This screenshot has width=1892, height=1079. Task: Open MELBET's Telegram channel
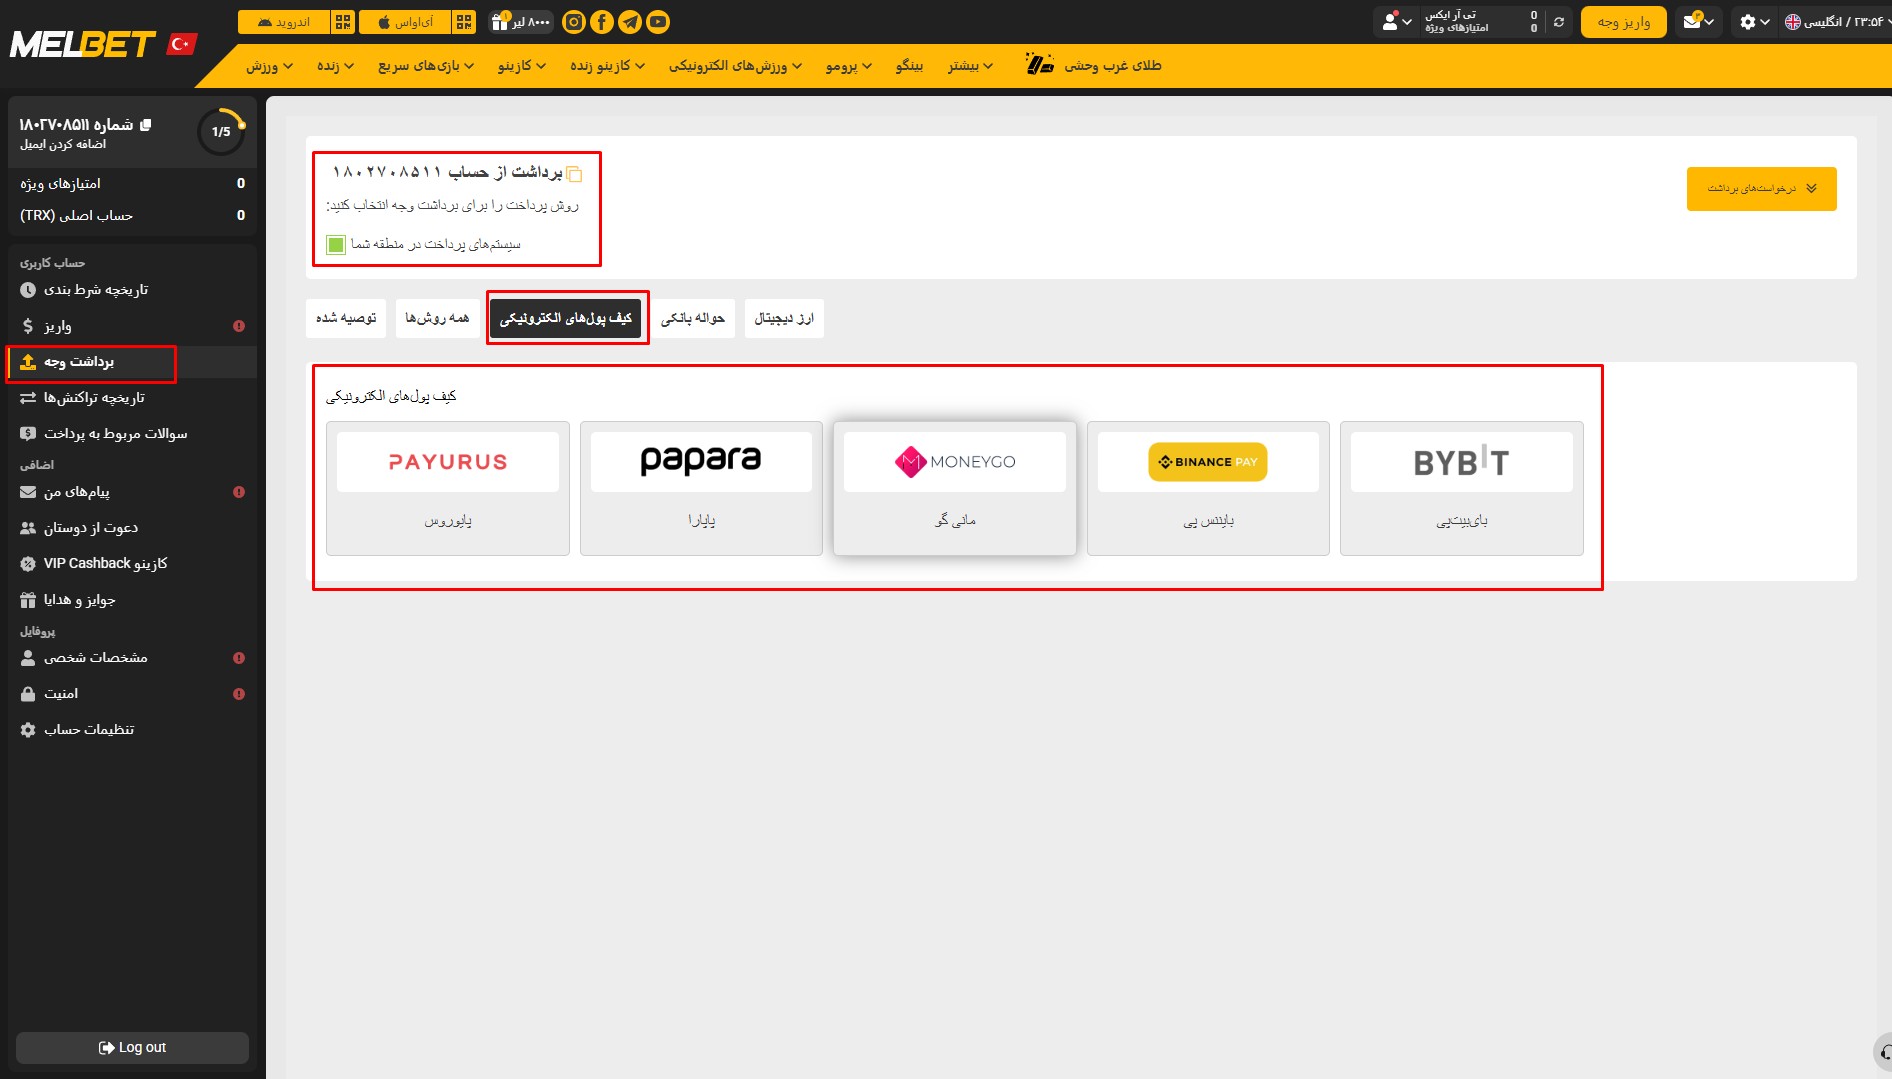point(630,22)
